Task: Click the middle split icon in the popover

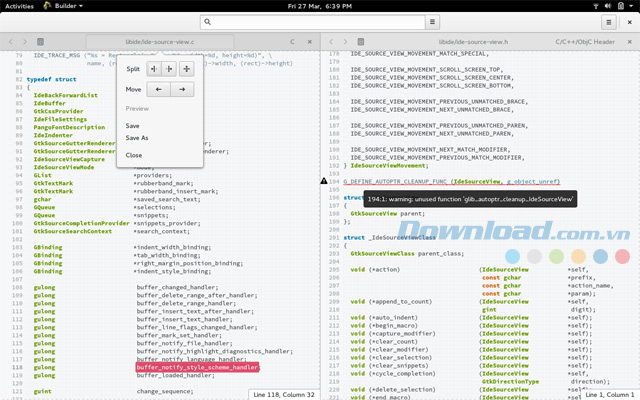Action: [x=170, y=69]
